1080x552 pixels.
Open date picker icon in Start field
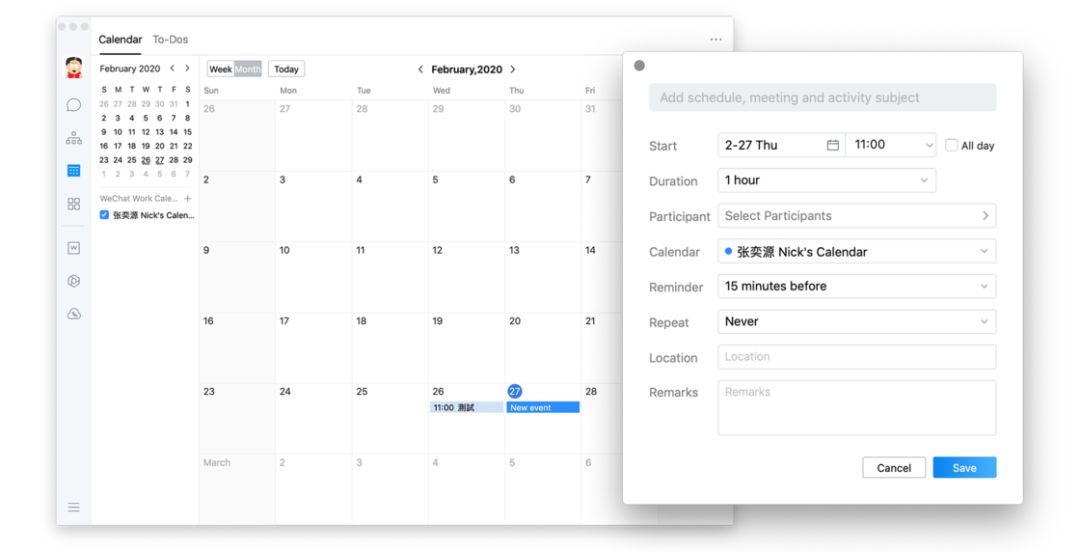coord(833,145)
